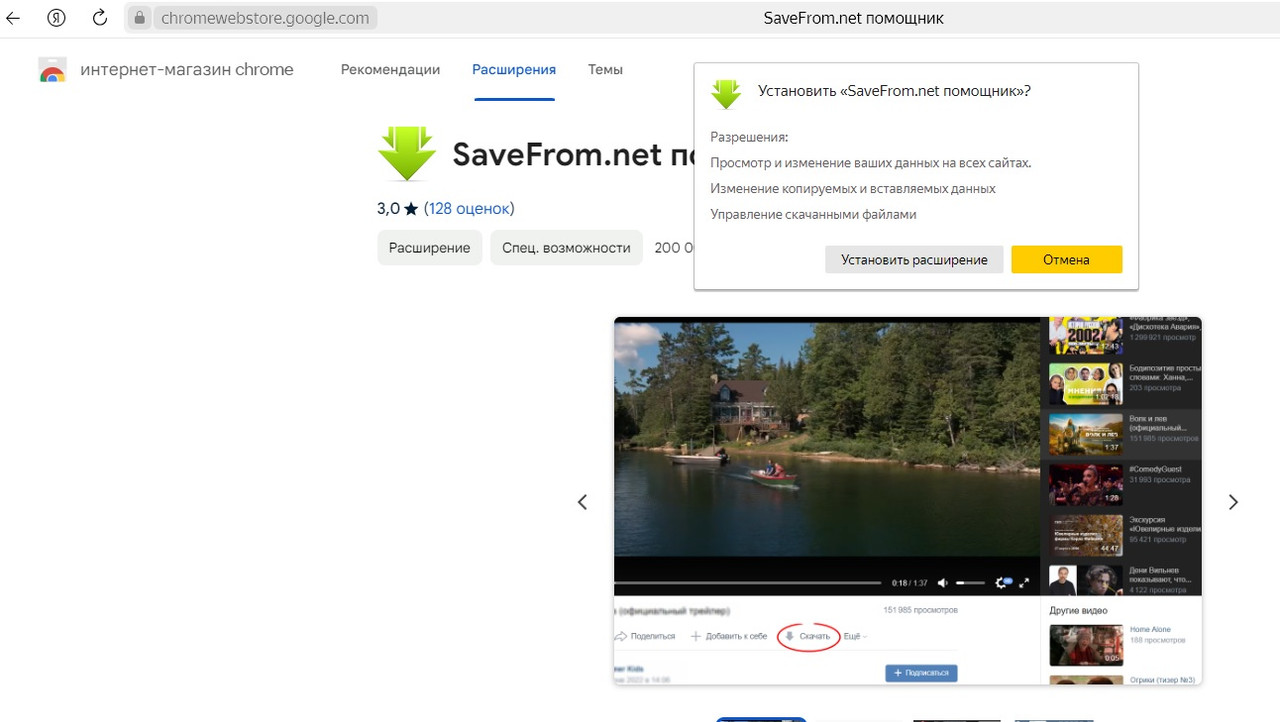
Task: Switch to Рекомендации tab
Action: click(390, 70)
